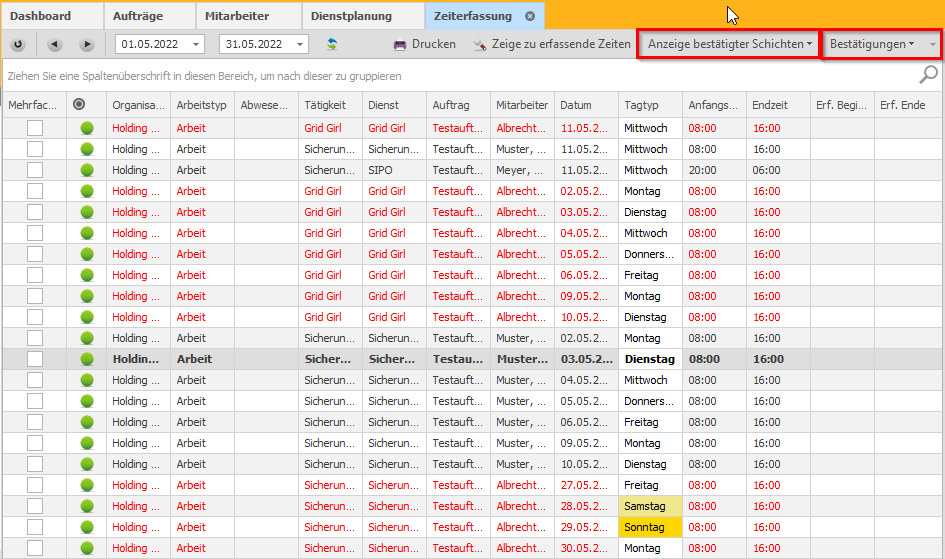Tick the checkbox in Meyer SIPO row
The width and height of the screenshot is (945, 559).
tap(35, 170)
